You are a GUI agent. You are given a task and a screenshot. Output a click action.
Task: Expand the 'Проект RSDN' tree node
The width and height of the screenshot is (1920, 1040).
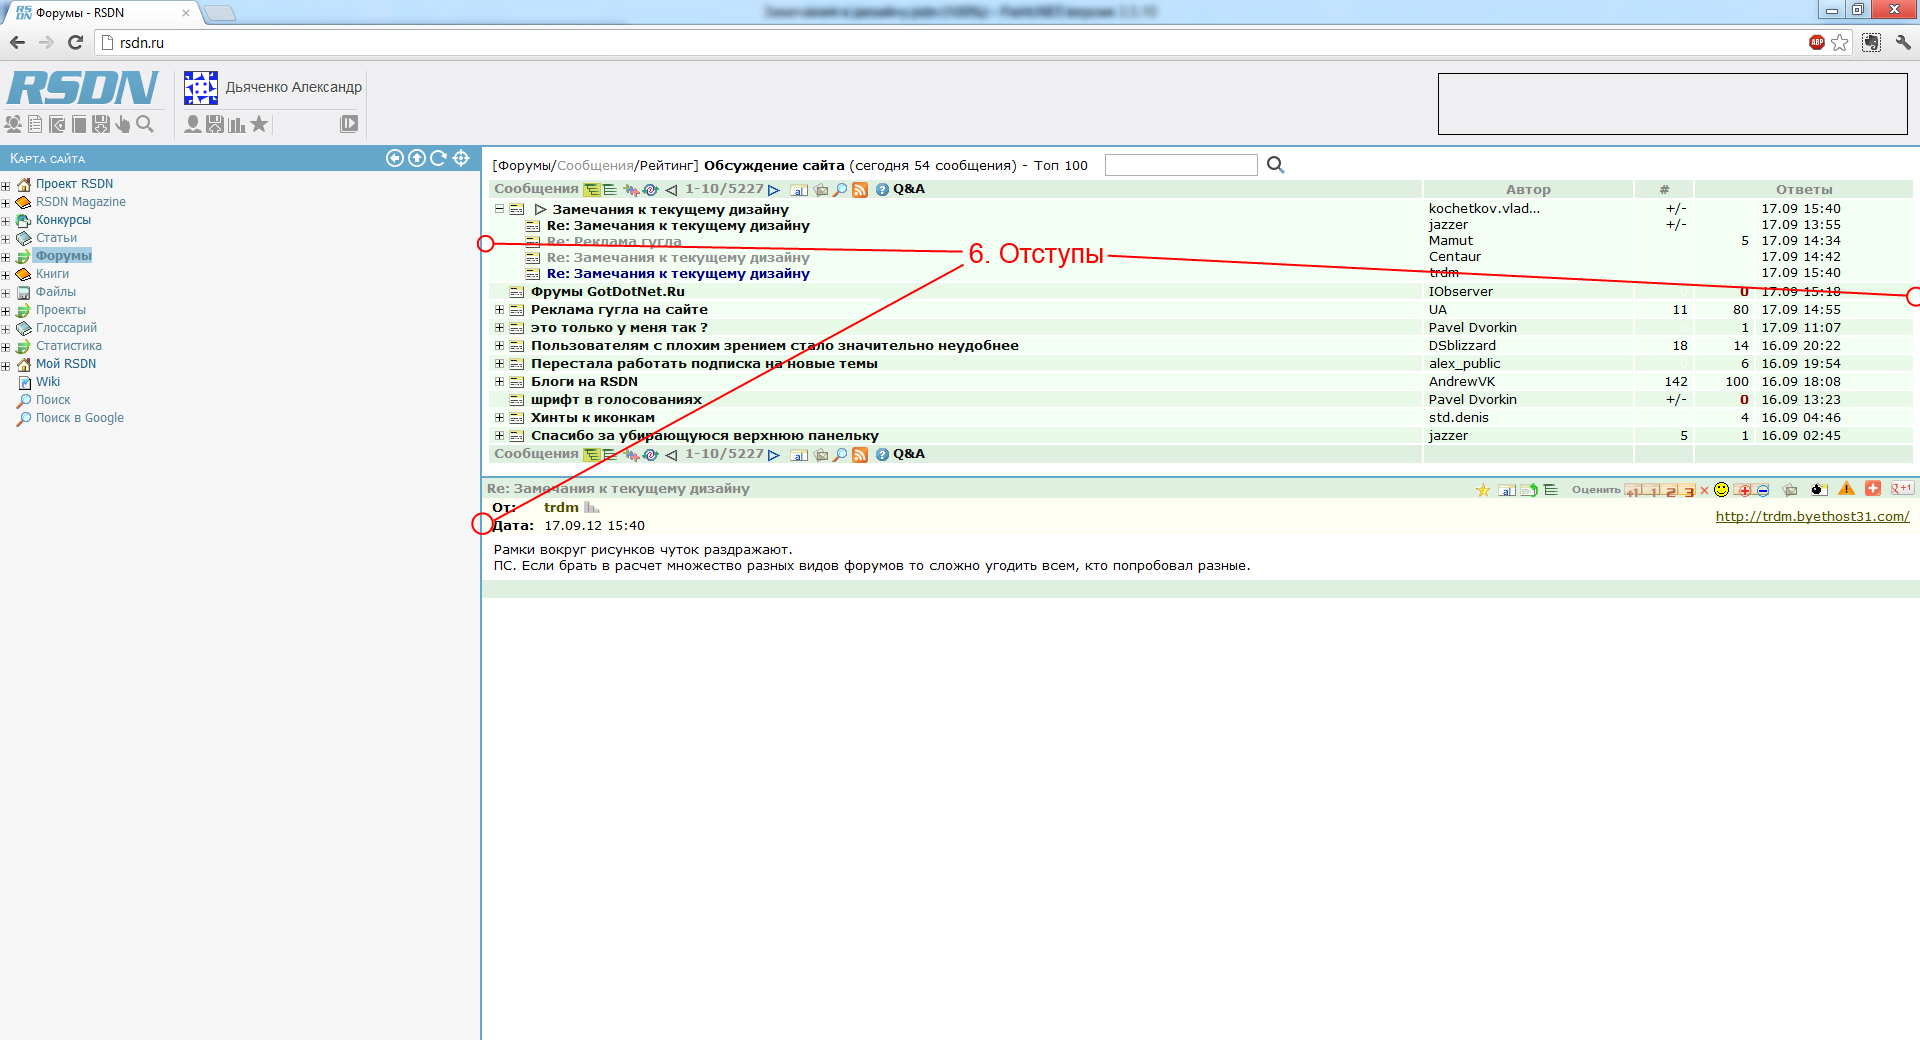pos(6,185)
